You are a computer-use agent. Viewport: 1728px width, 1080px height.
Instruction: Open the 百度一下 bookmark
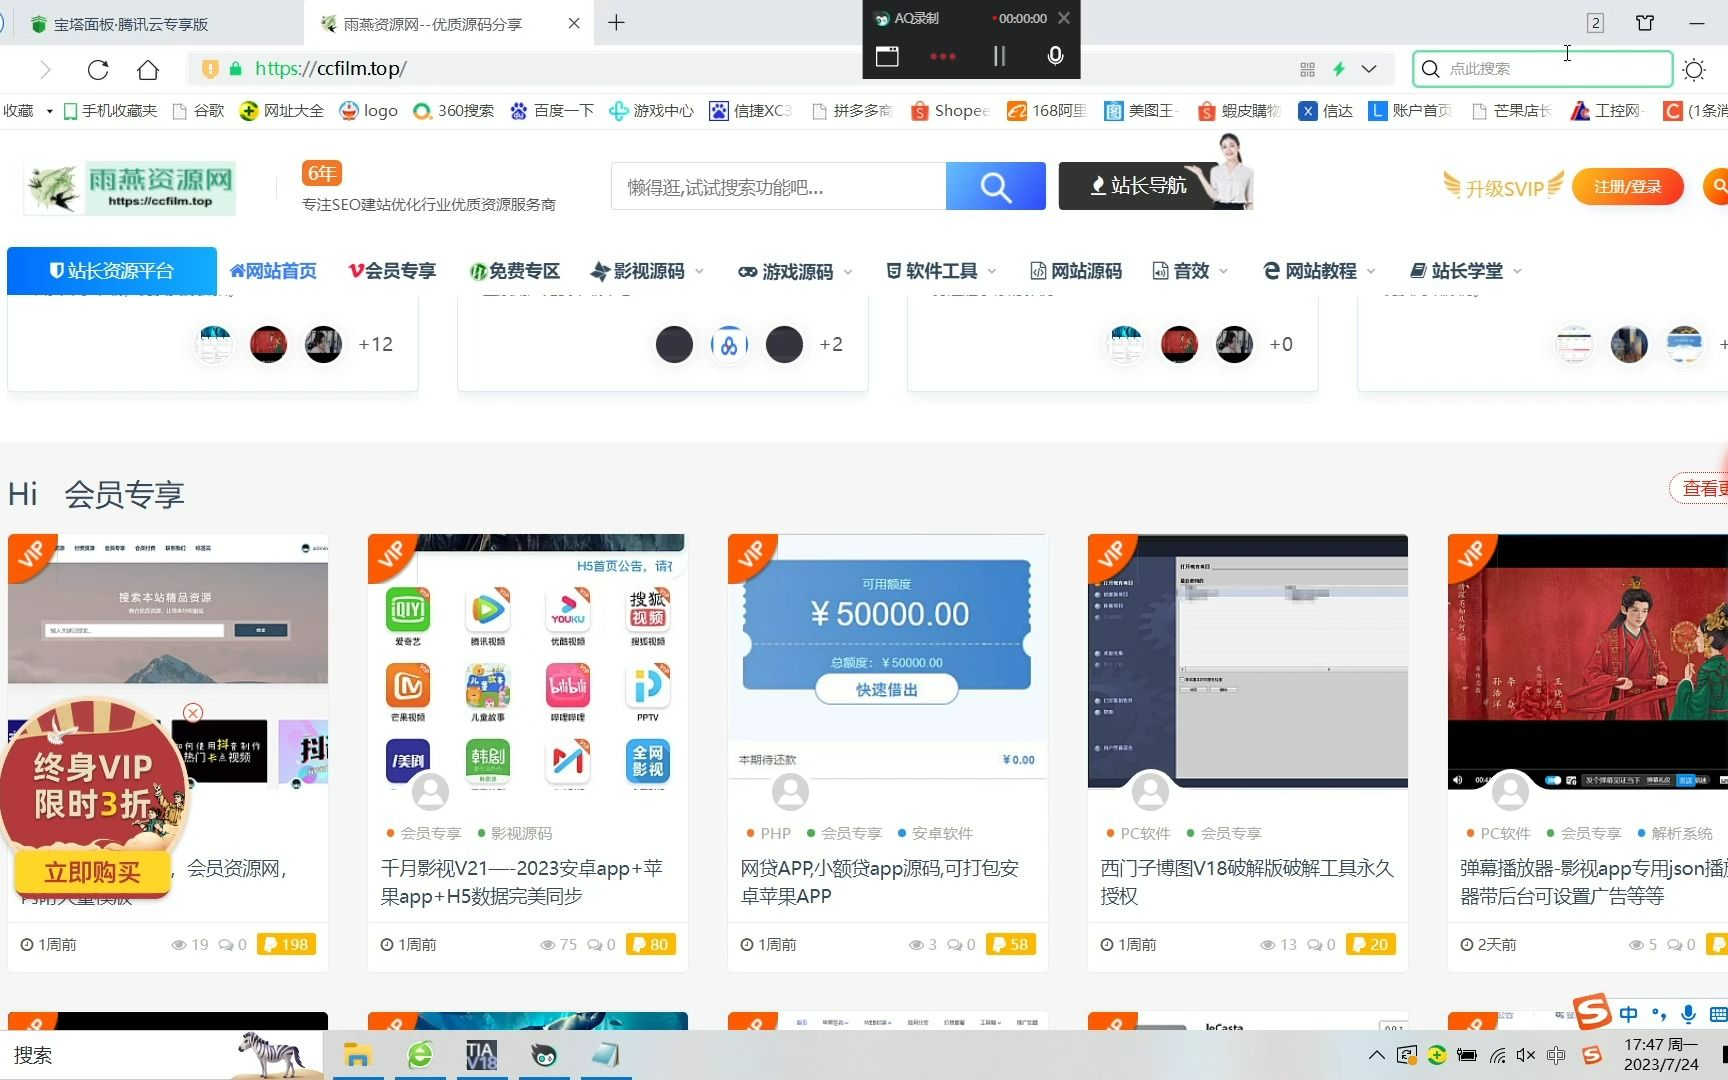[x=552, y=110]
